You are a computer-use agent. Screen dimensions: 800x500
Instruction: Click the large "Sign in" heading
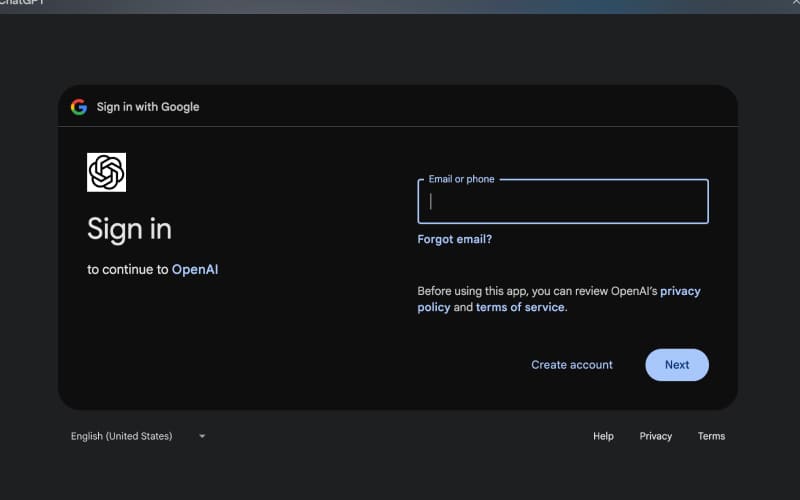129,229
